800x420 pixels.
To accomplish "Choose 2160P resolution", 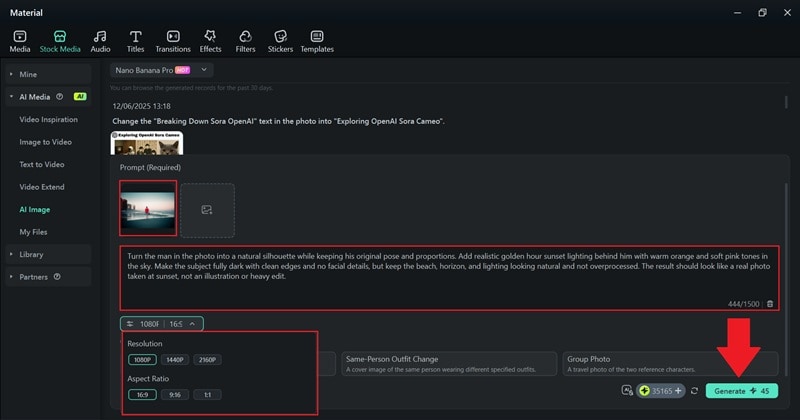I will click(x=207, y=360).
